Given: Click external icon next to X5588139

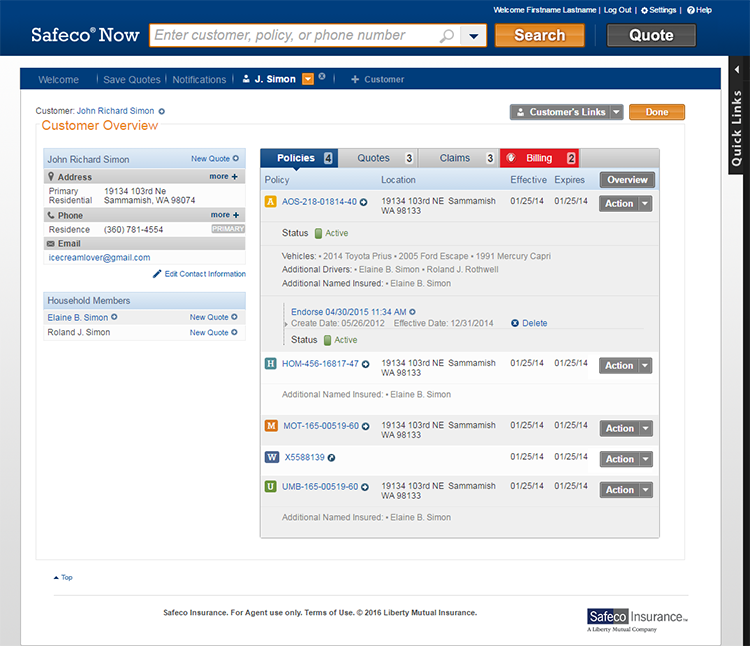Looking at the screenshot, I should (331, 458).
